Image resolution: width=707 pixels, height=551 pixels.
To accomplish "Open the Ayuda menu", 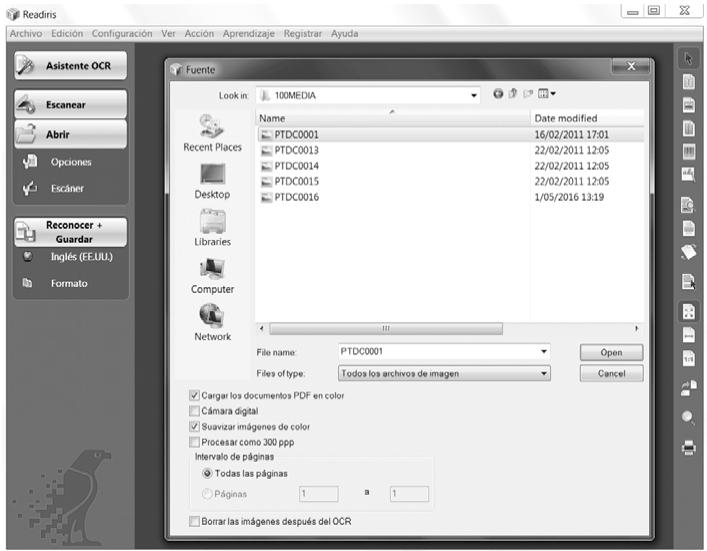I will click(344, 34).
